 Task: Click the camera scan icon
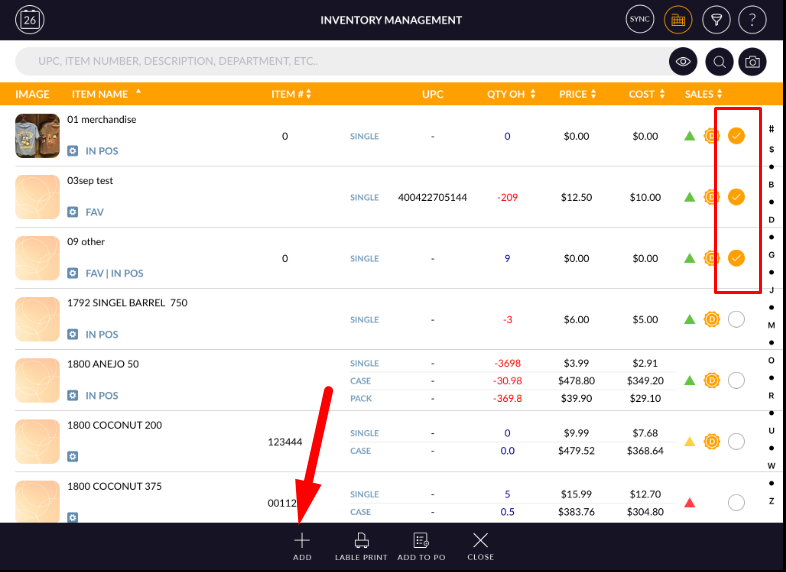tap(752, 62)
